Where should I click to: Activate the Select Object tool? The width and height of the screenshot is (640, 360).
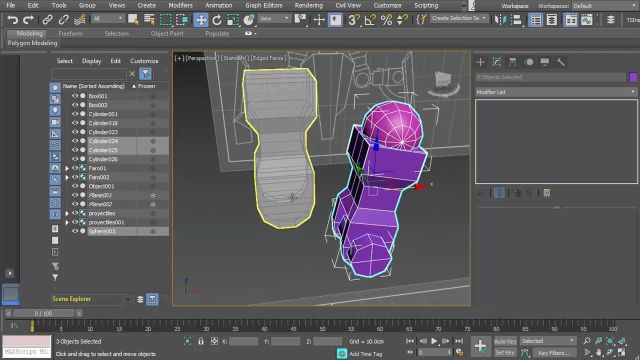(x=133, y=20)
